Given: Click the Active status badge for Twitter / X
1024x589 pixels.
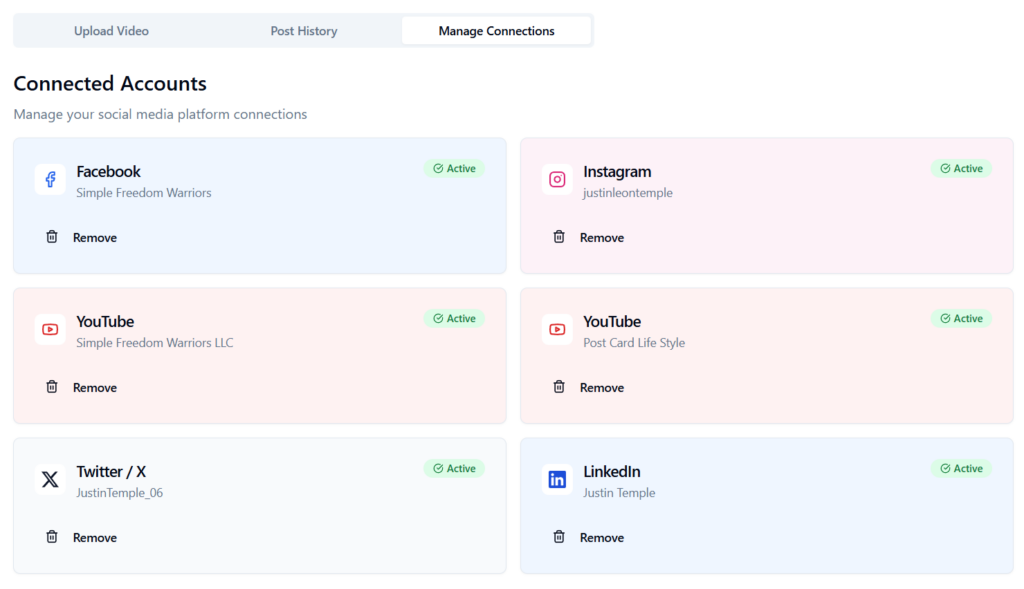Looking at the screenshot, I should pos(454,469).
